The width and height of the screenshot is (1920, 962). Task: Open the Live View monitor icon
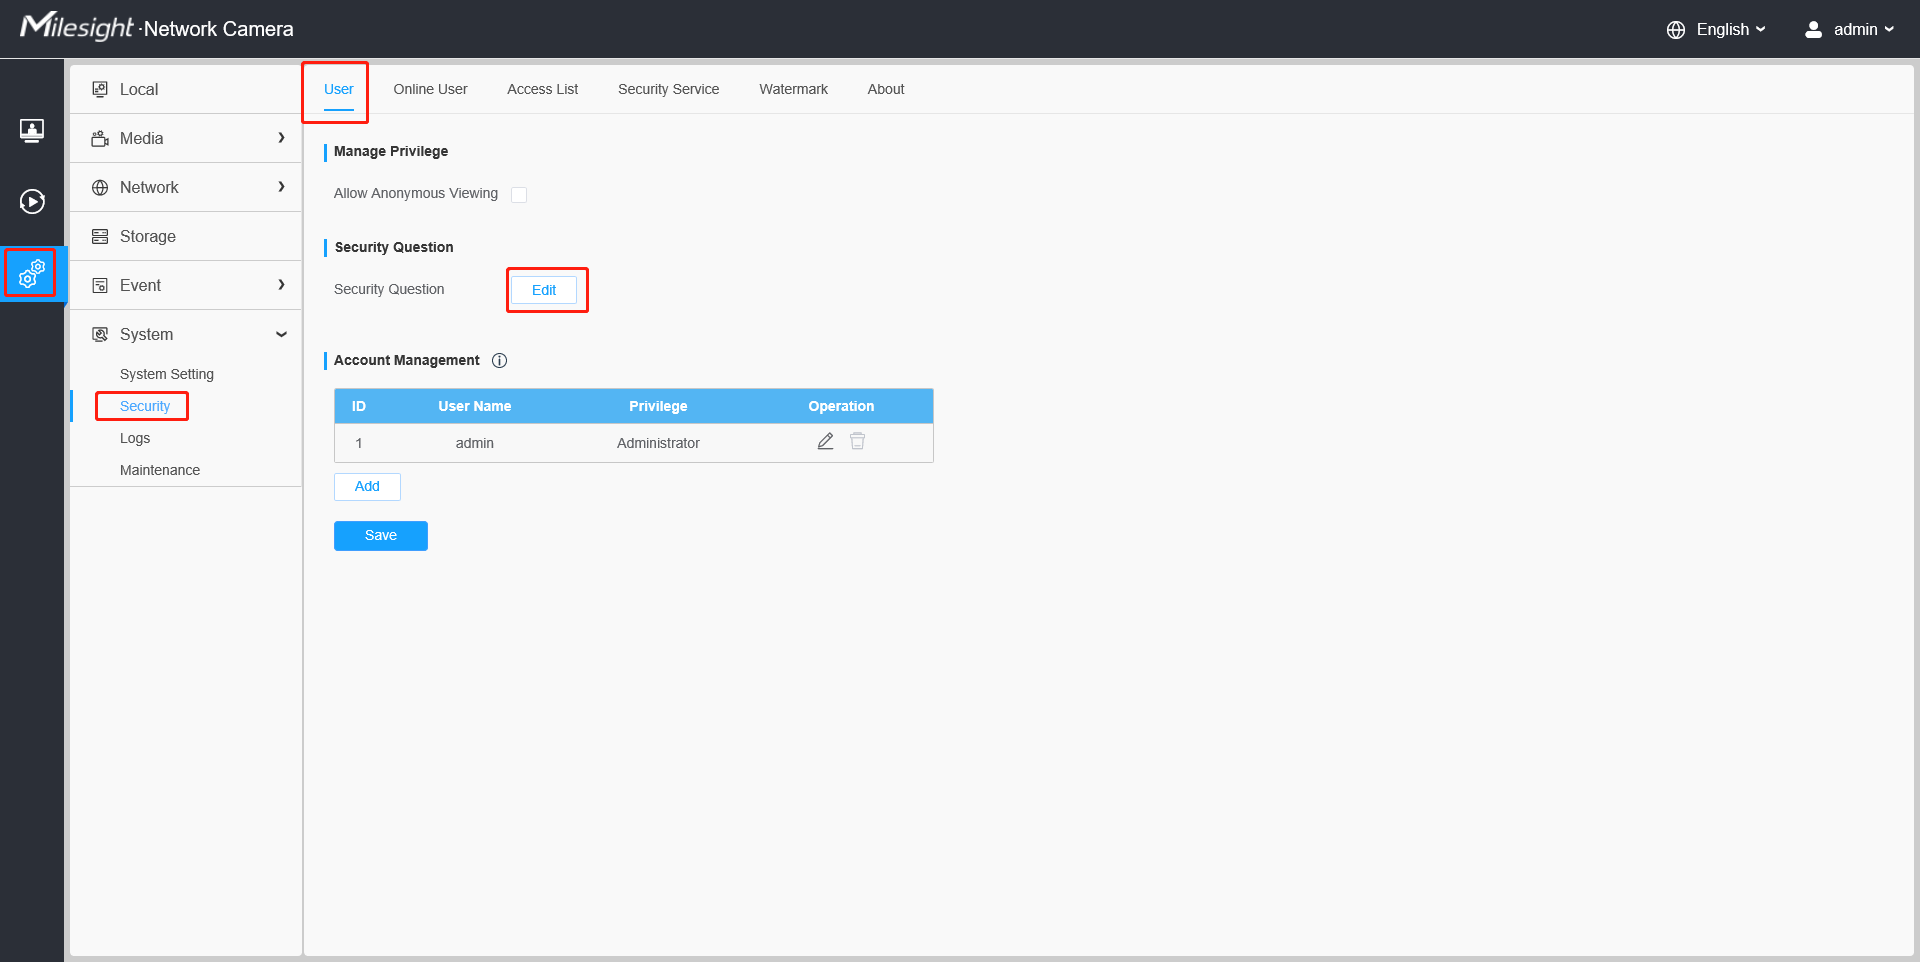tap(32, 130)
